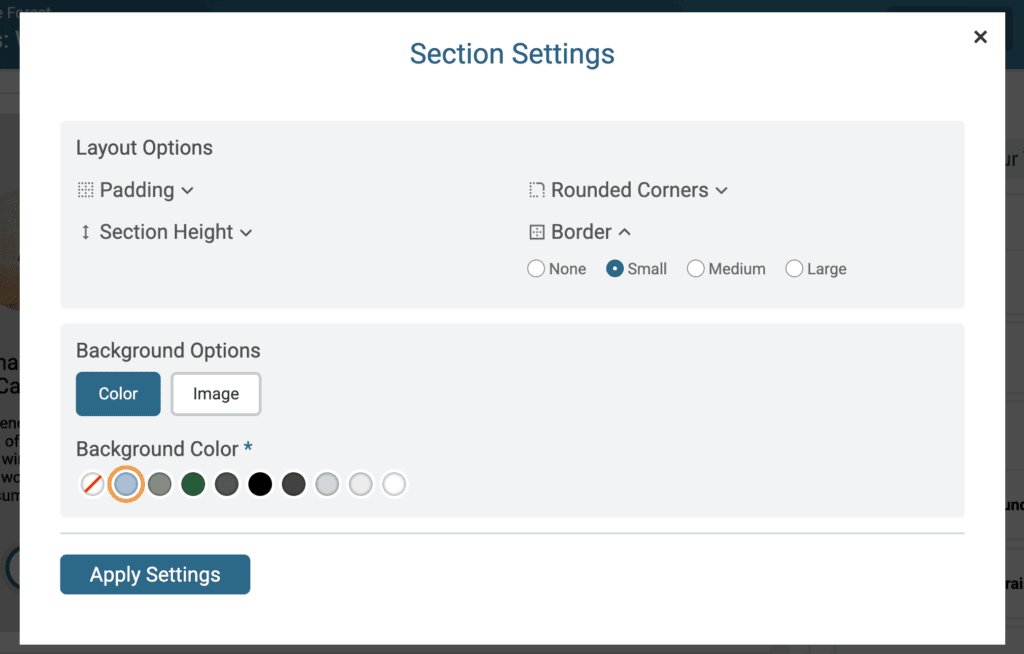This screenshot has width=1024, height=654.
Task: Apply Settings to the section
Action: (x=155, y=574)
